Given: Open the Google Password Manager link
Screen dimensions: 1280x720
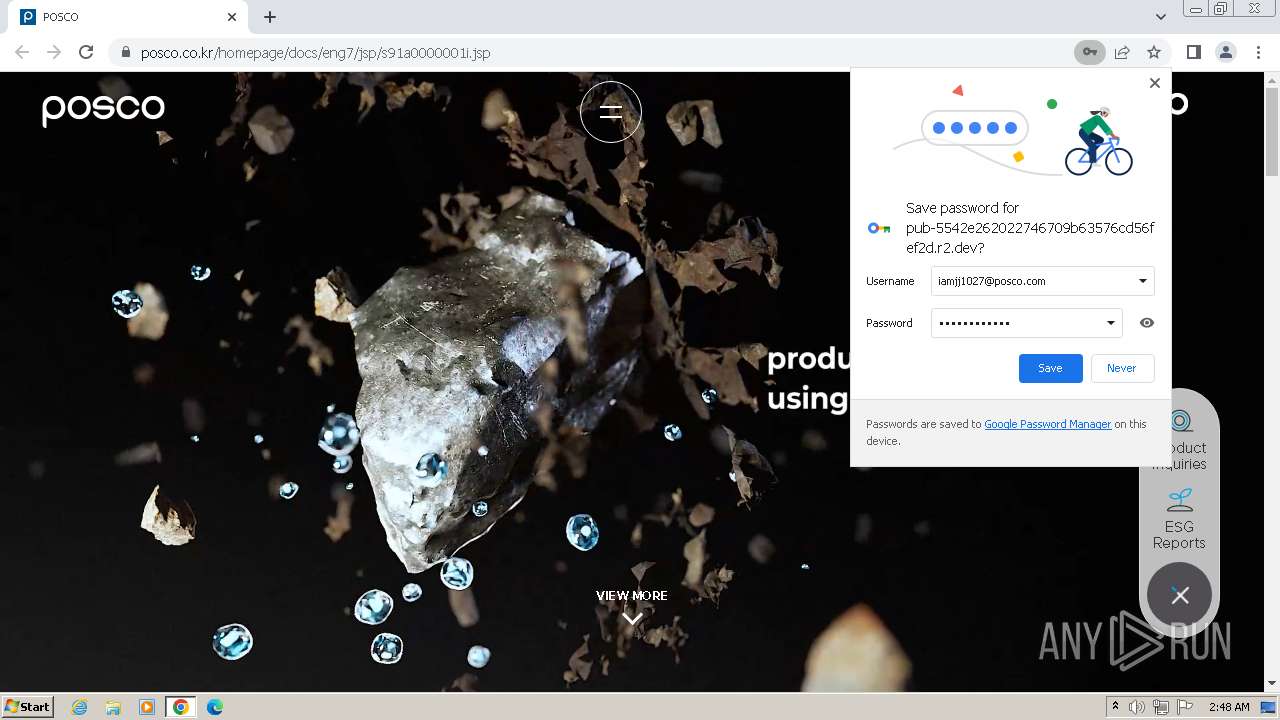Looking at the screenshot, I should click(1047, 424).
